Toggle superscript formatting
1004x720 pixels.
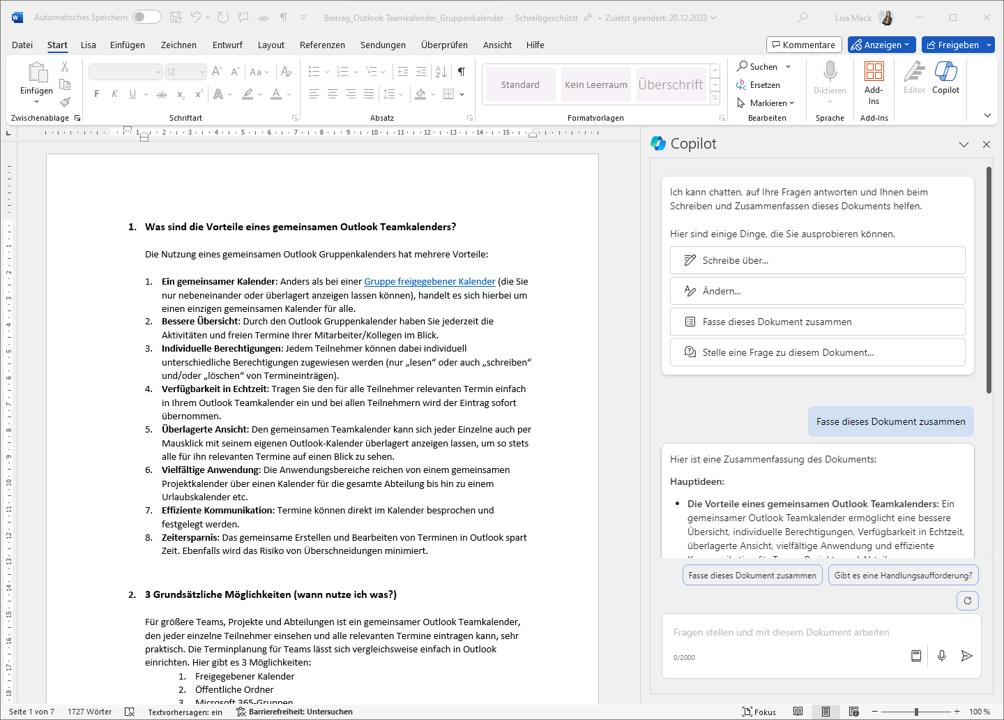pos(198,94)
